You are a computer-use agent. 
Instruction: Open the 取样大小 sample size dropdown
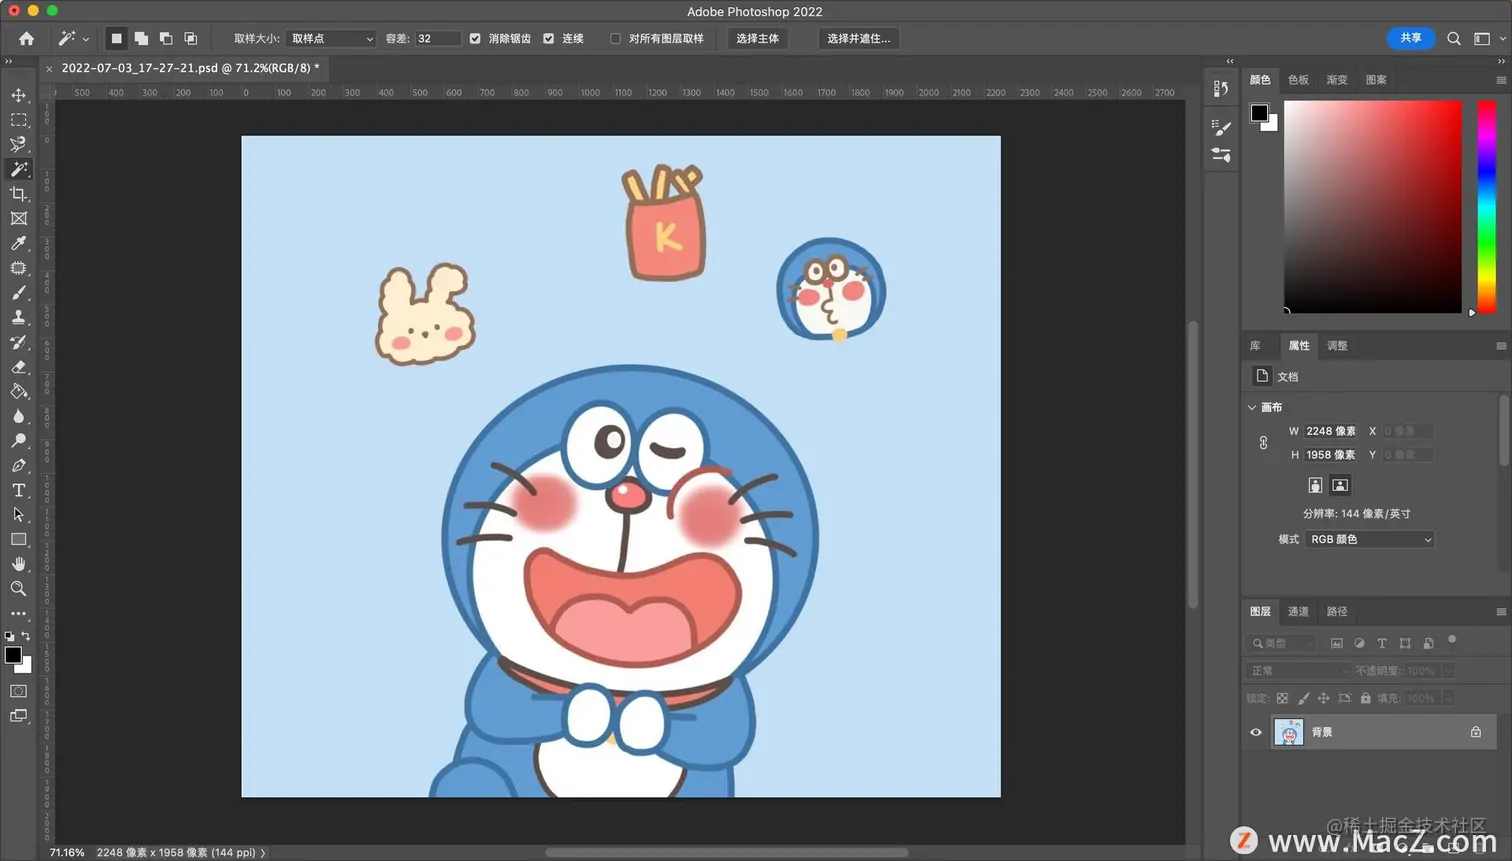click(331, 38)
